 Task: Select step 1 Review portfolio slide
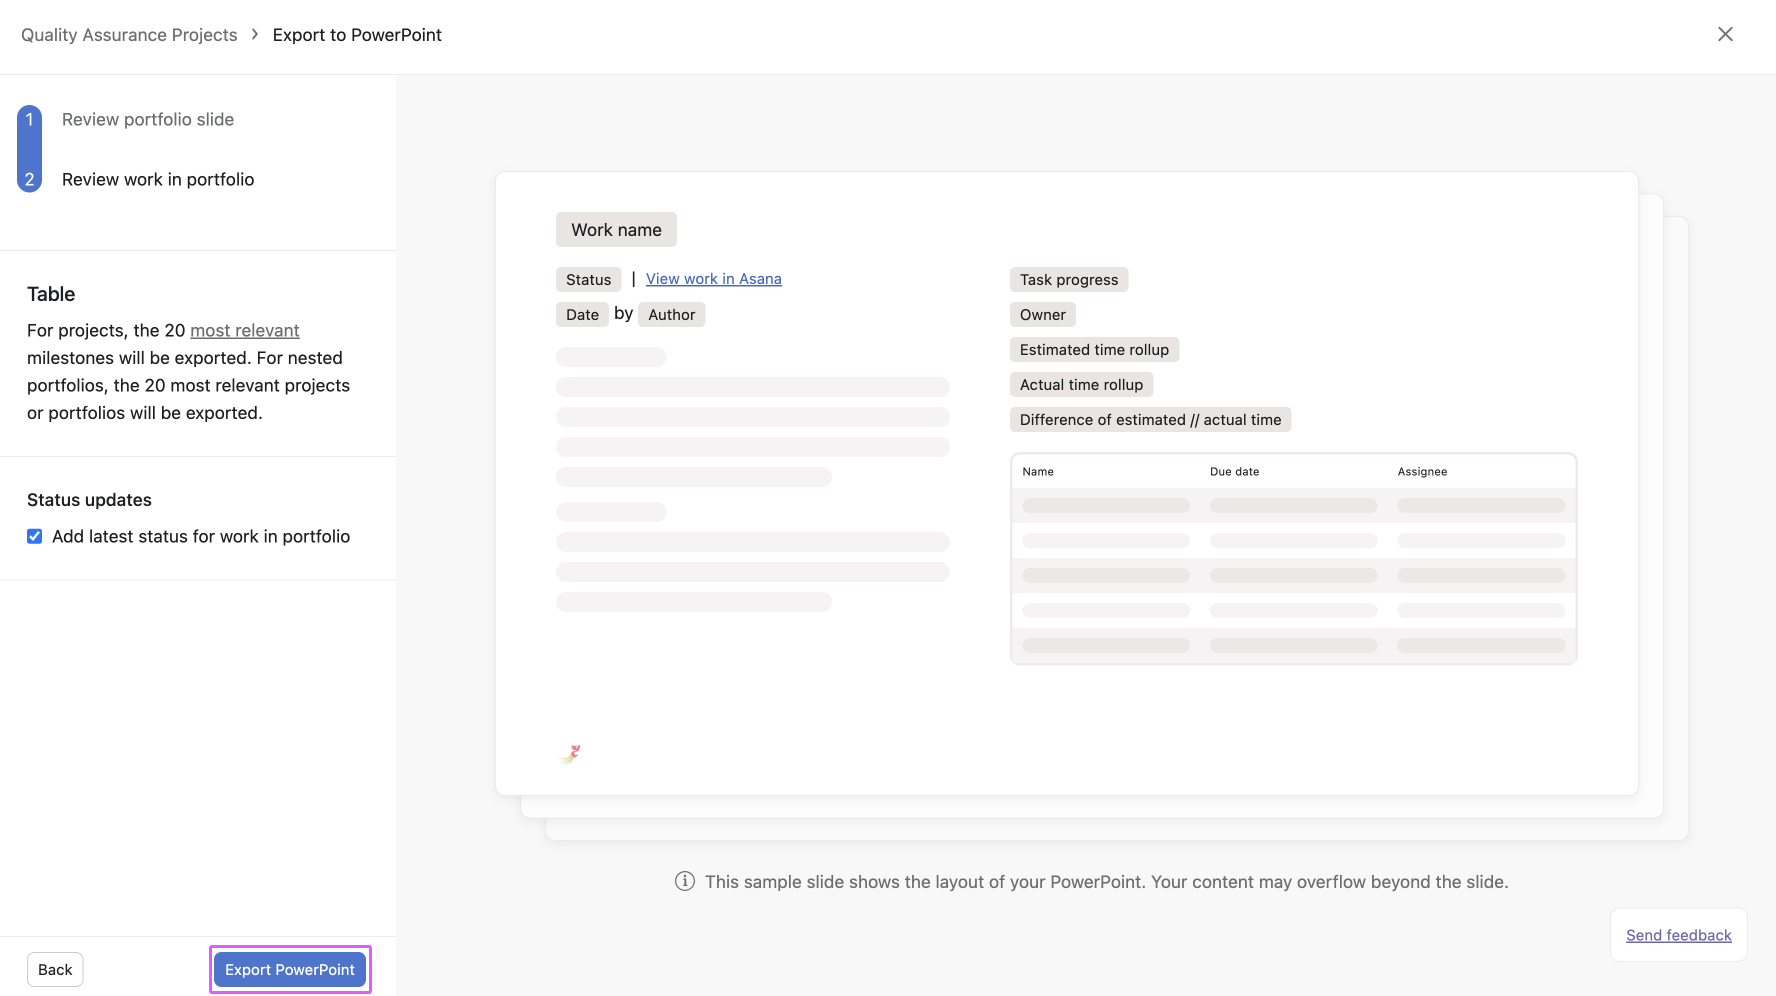pos(147,119)
